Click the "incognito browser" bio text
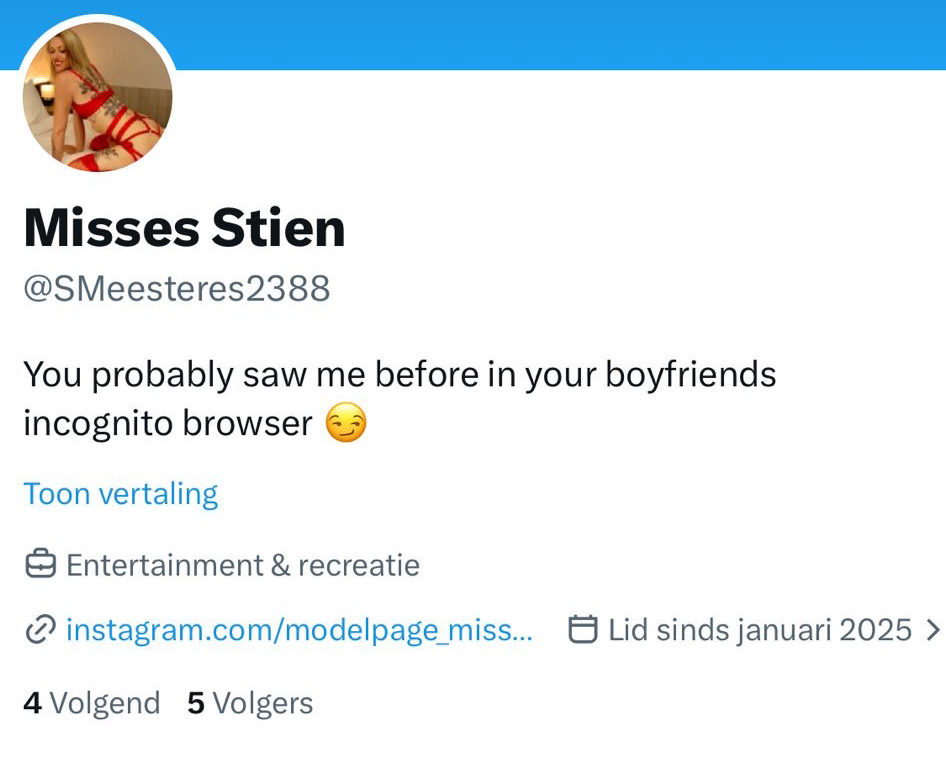The height and width of the screenshot is (760, 946). pos(168,424)
